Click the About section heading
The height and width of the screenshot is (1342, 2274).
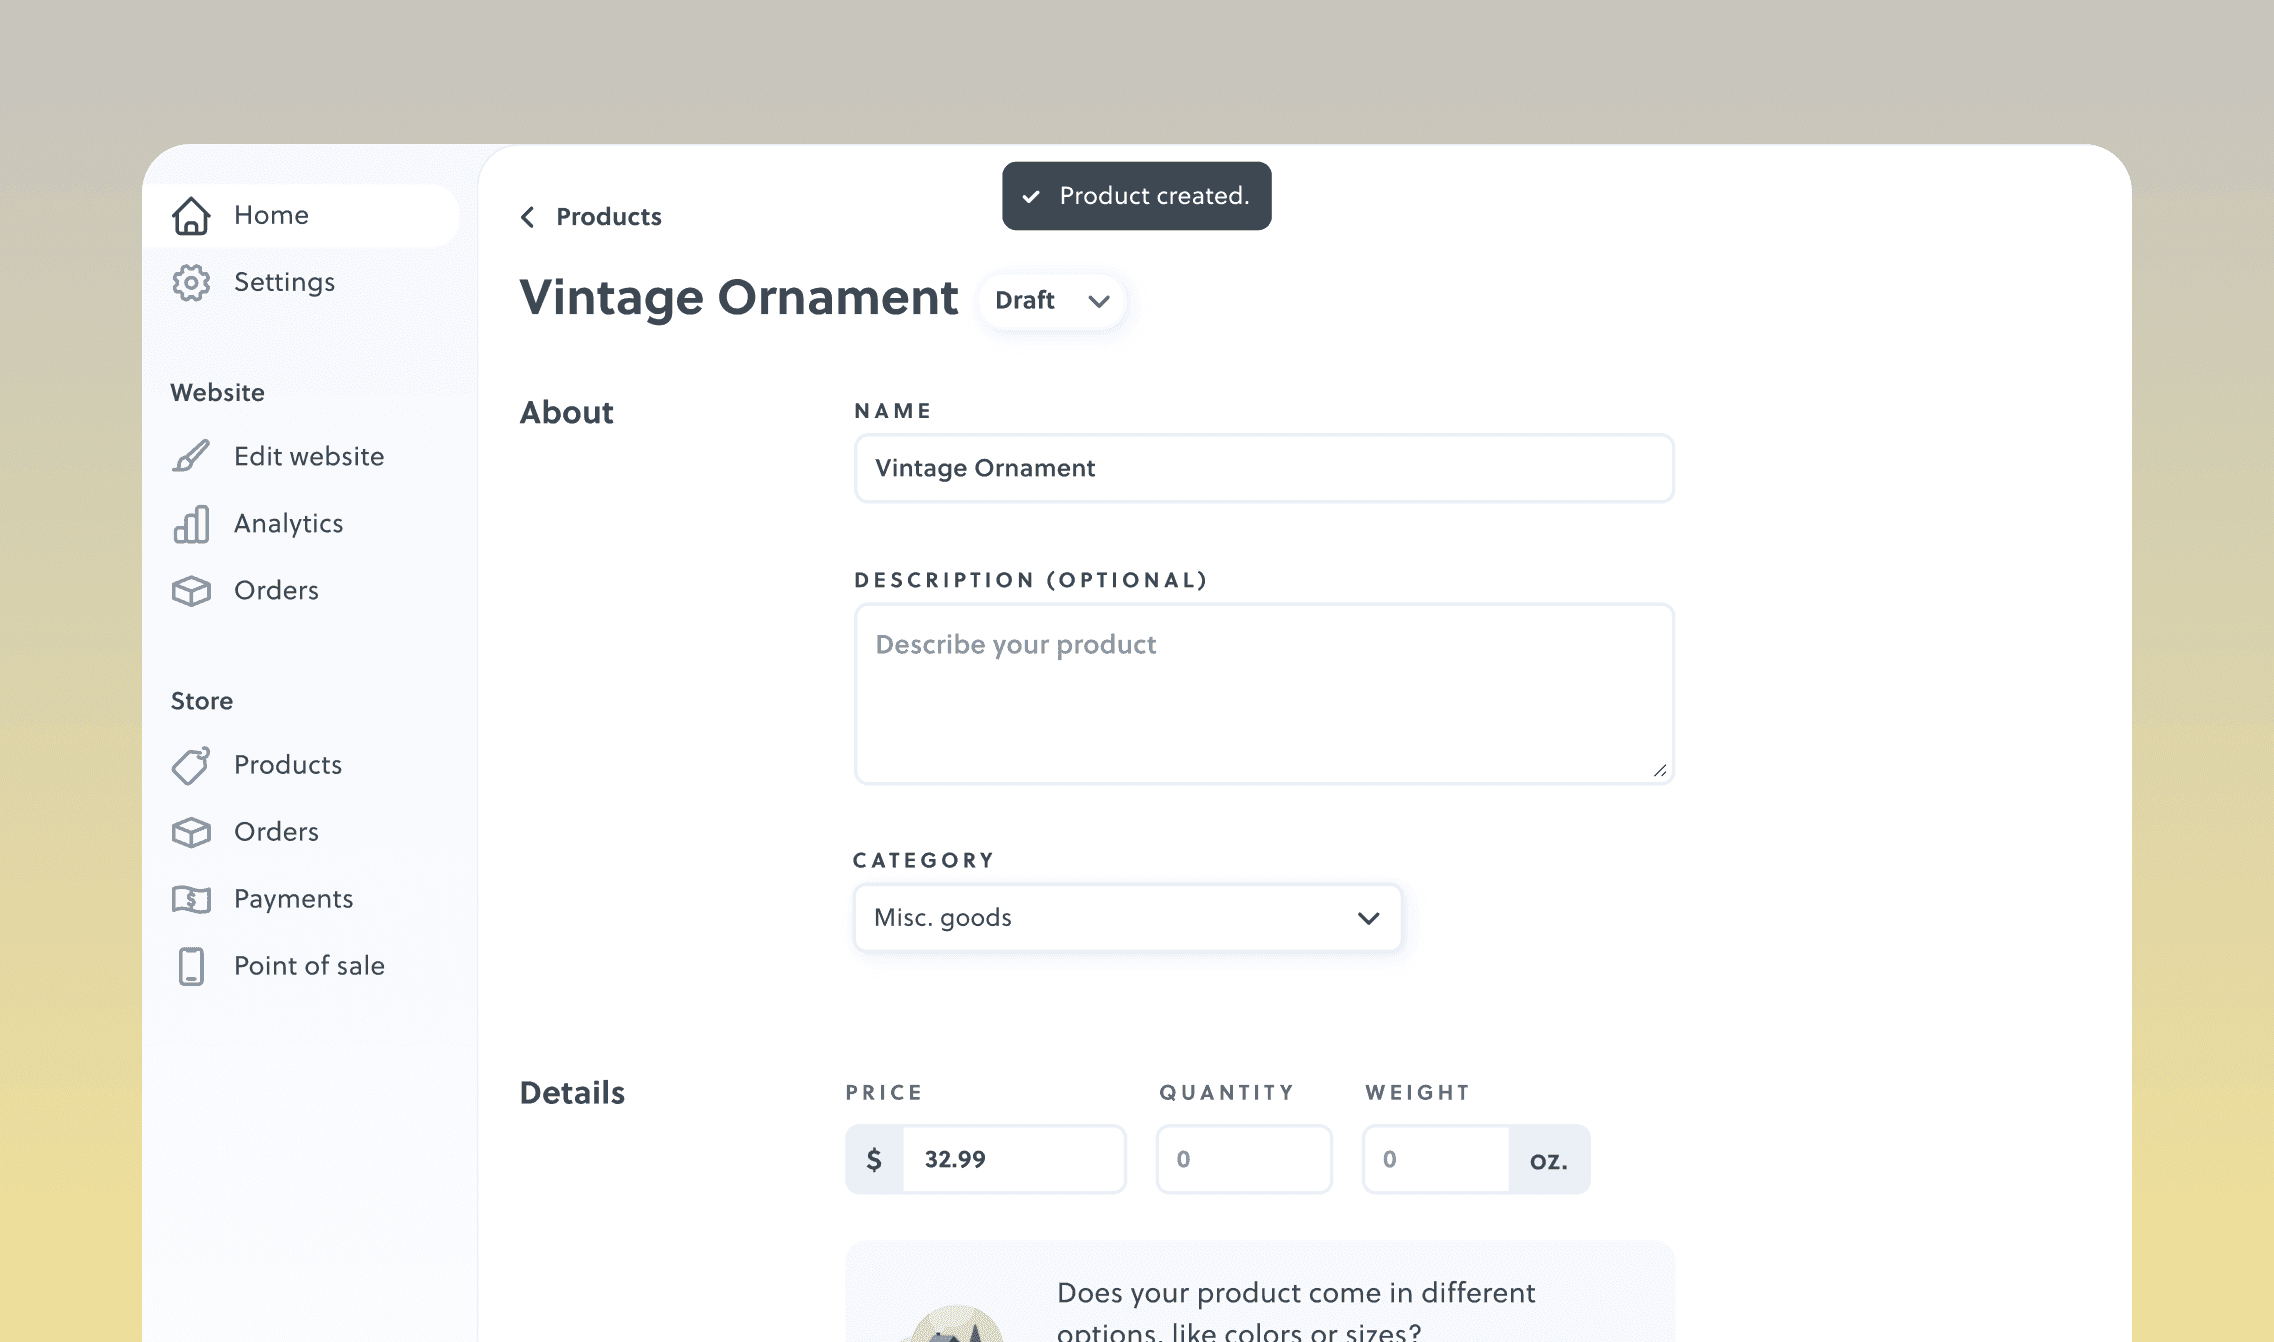(x=566, y=412)
